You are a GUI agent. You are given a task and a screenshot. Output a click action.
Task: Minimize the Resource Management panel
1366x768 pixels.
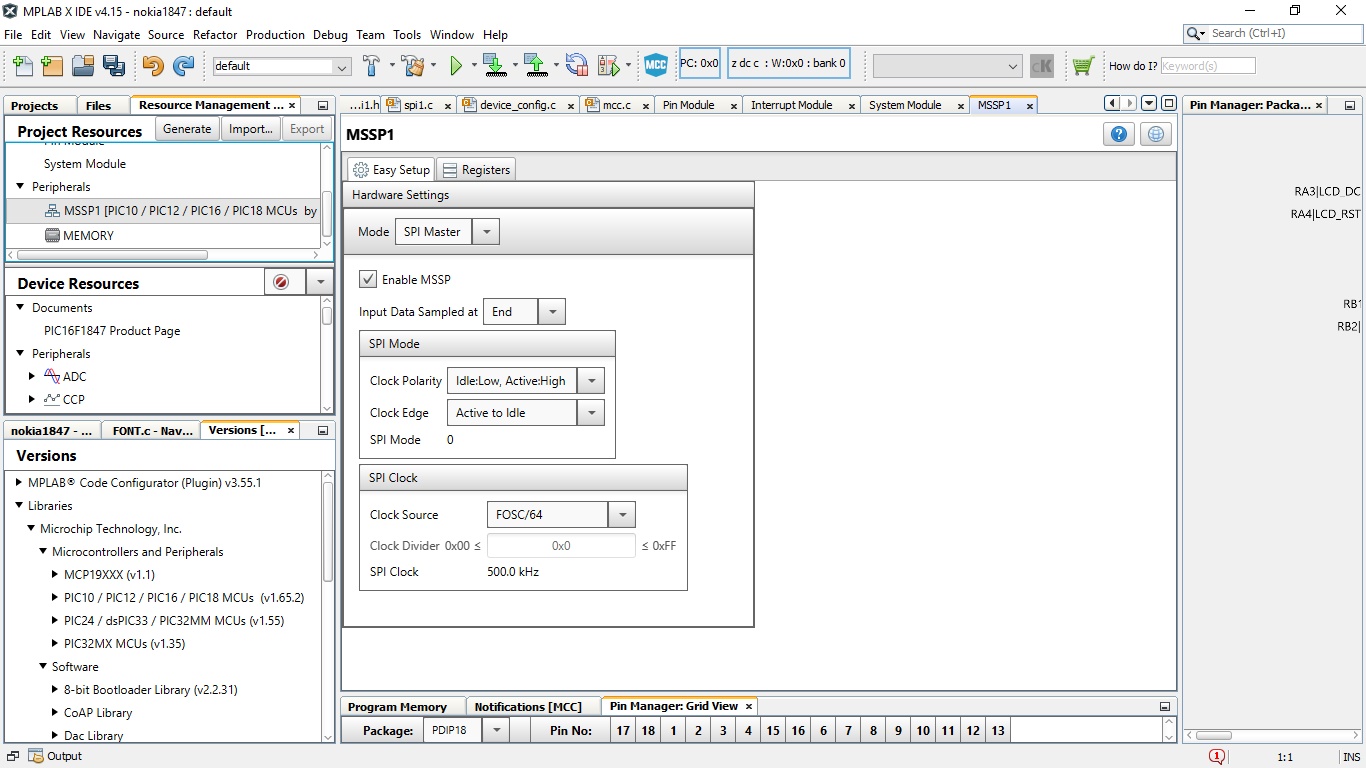click(322, 105)
